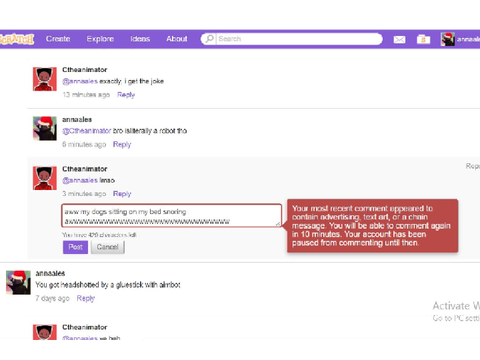Reply to the 13 minutes ago comment

(126, 95)
